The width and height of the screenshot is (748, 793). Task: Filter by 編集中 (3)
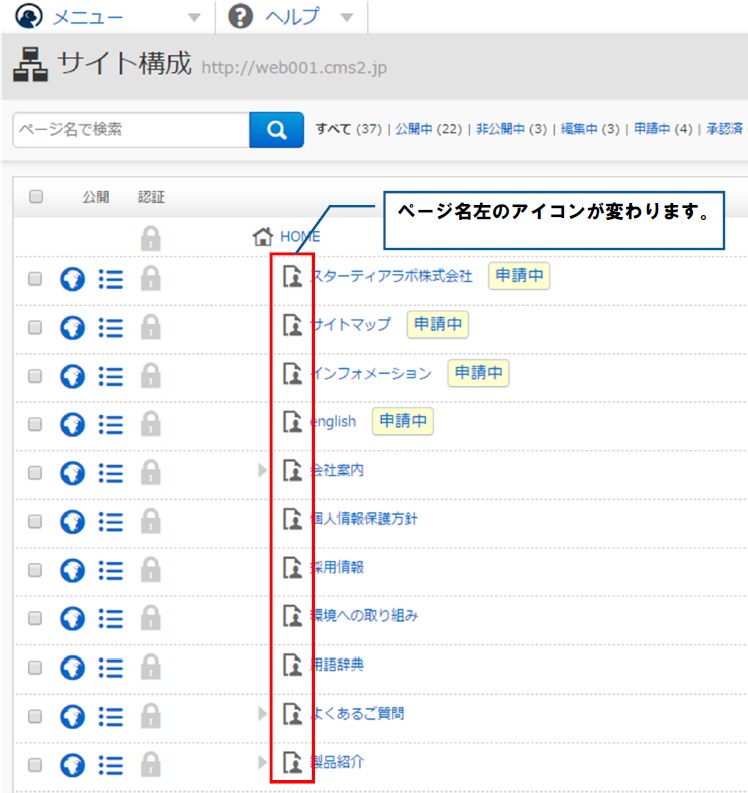[590, 129]
